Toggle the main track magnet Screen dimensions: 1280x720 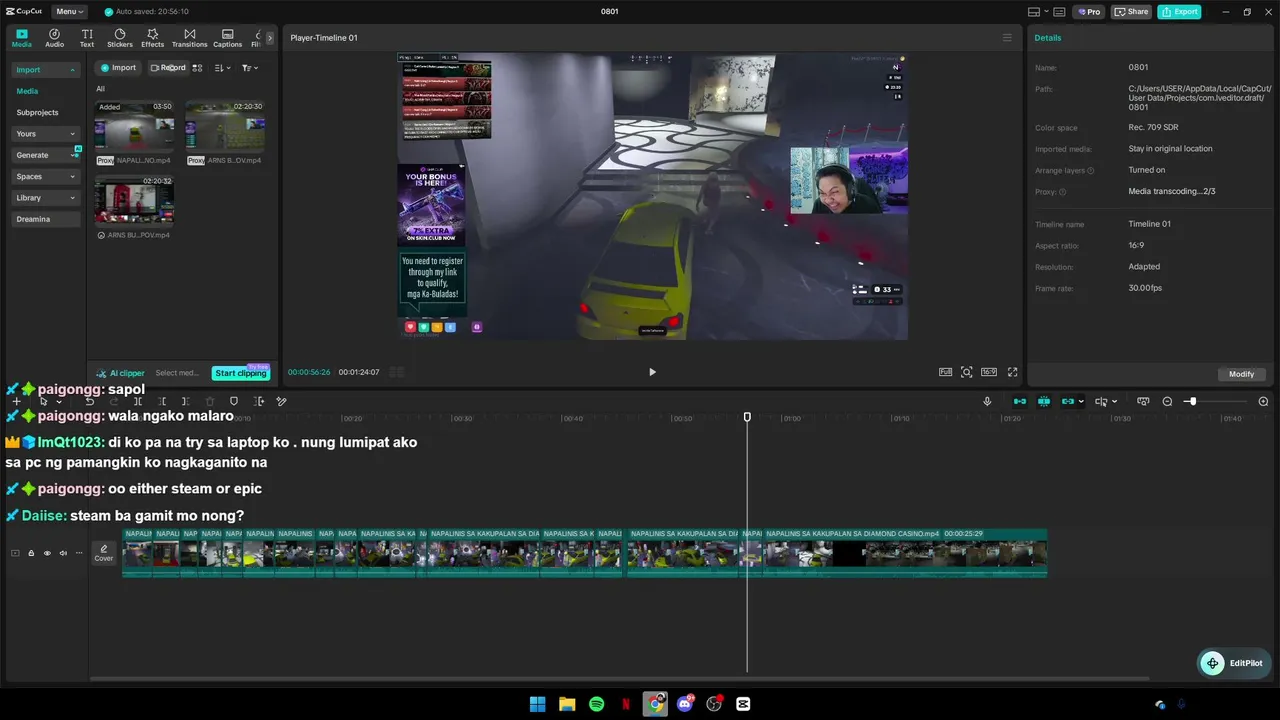click(1019, 401)
